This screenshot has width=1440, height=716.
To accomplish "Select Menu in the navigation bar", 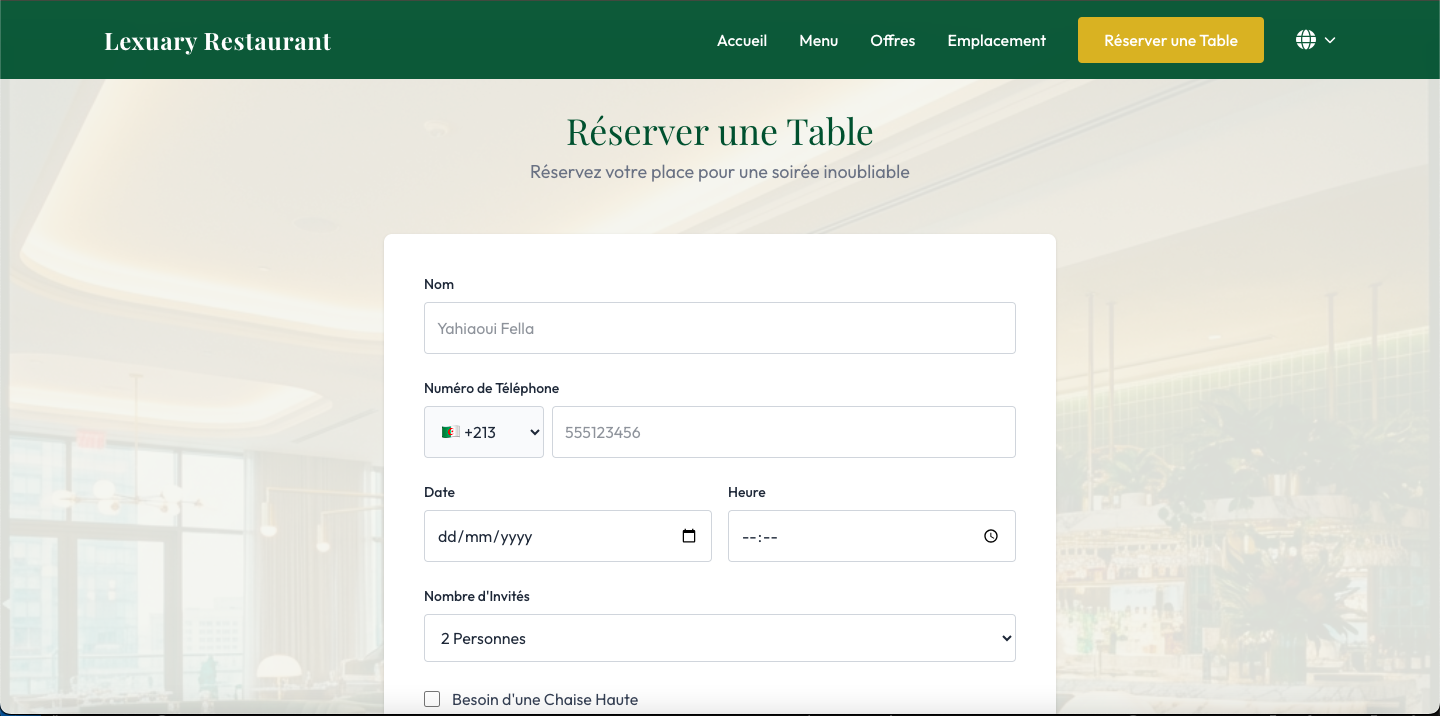I will [818, 40].
